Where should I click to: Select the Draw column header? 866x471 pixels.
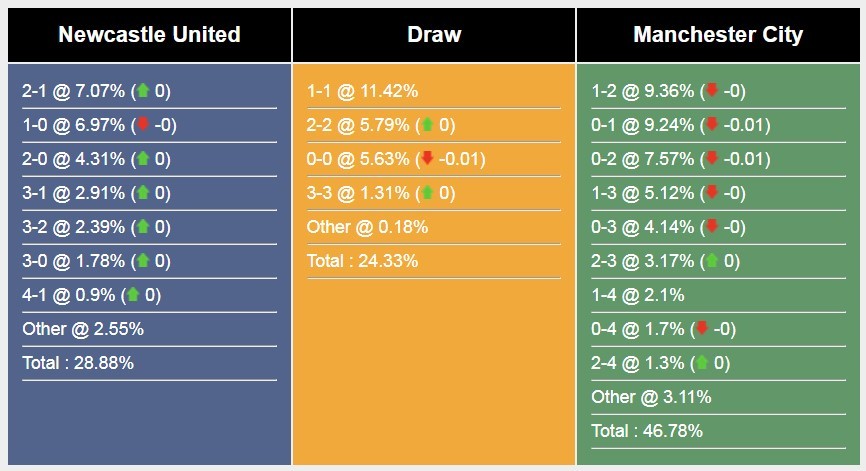[x=434, y=35]
